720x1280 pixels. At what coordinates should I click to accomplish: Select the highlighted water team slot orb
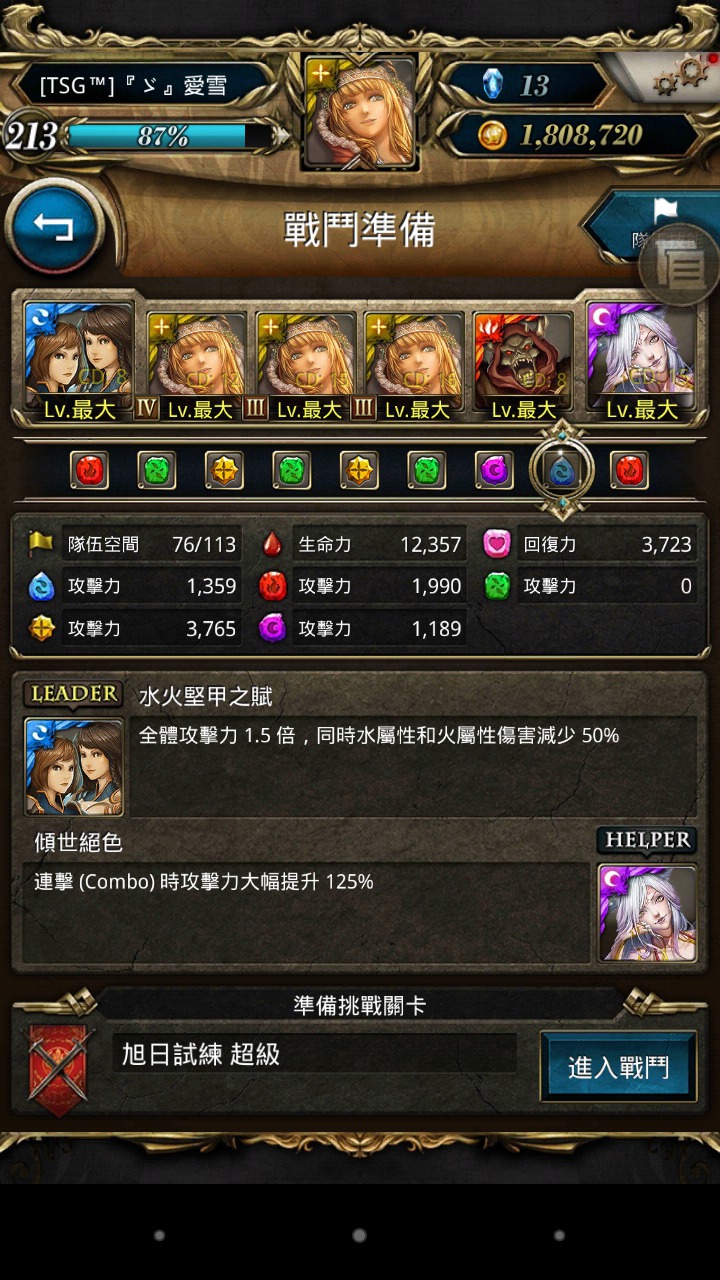click(x=562, y=469)
